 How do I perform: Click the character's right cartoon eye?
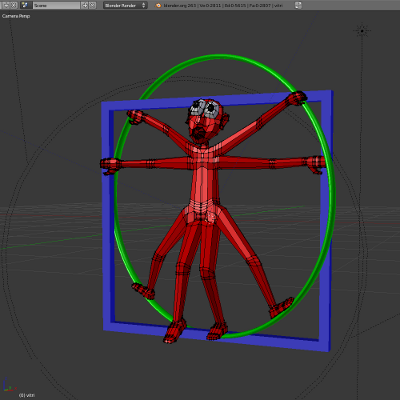click(x=212, y=109)
